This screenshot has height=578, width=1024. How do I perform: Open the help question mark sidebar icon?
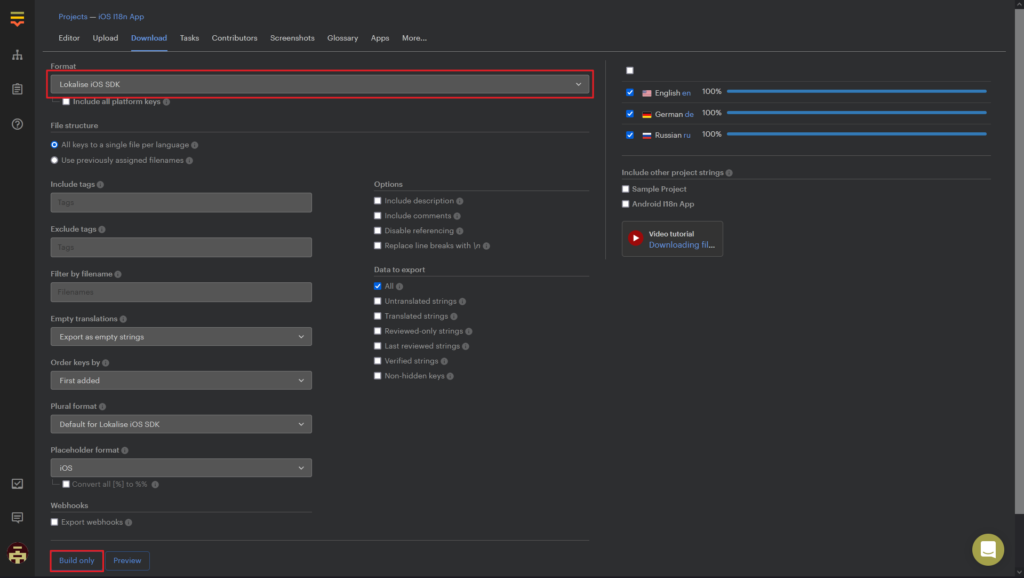(x=17, y=124)
